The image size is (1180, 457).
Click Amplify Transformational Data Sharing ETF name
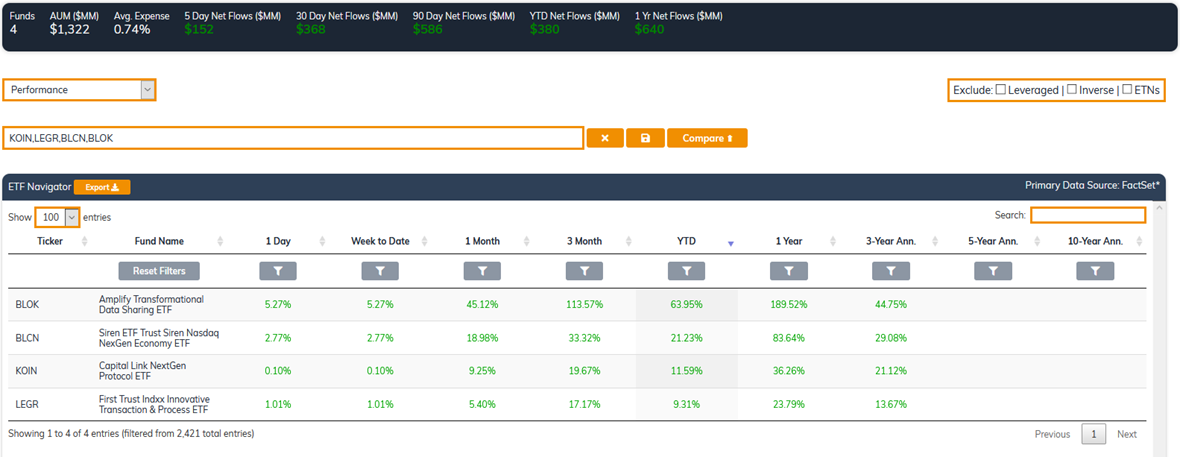pyautogui.click(x=151, y=304)
